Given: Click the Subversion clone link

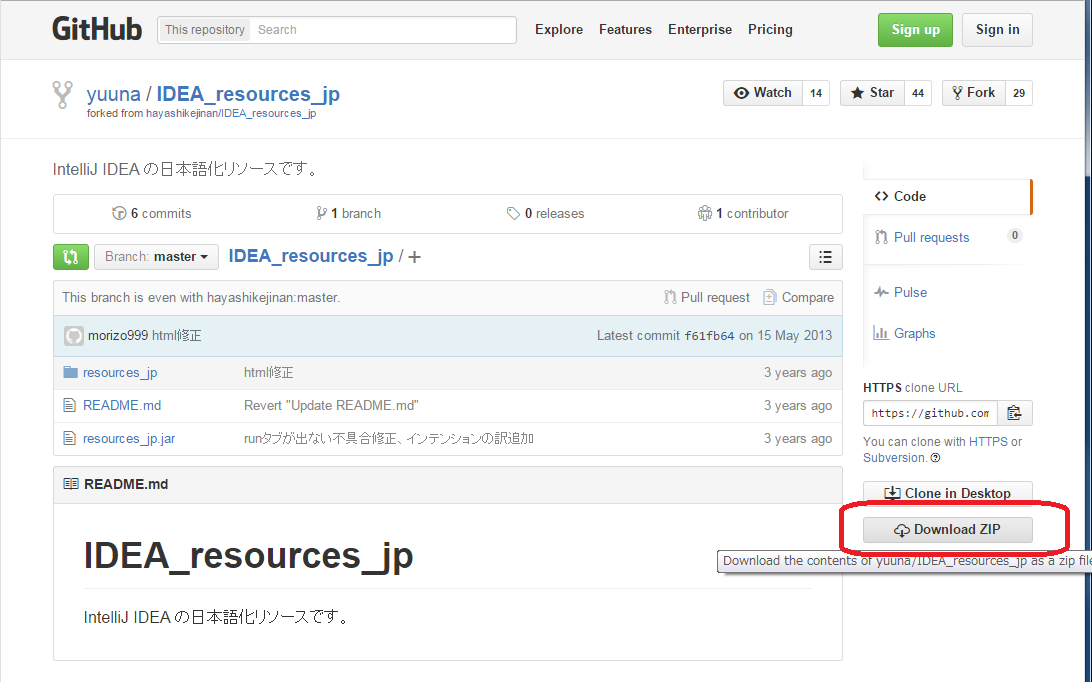Looking at the screenshot, I should coord(894,458).
